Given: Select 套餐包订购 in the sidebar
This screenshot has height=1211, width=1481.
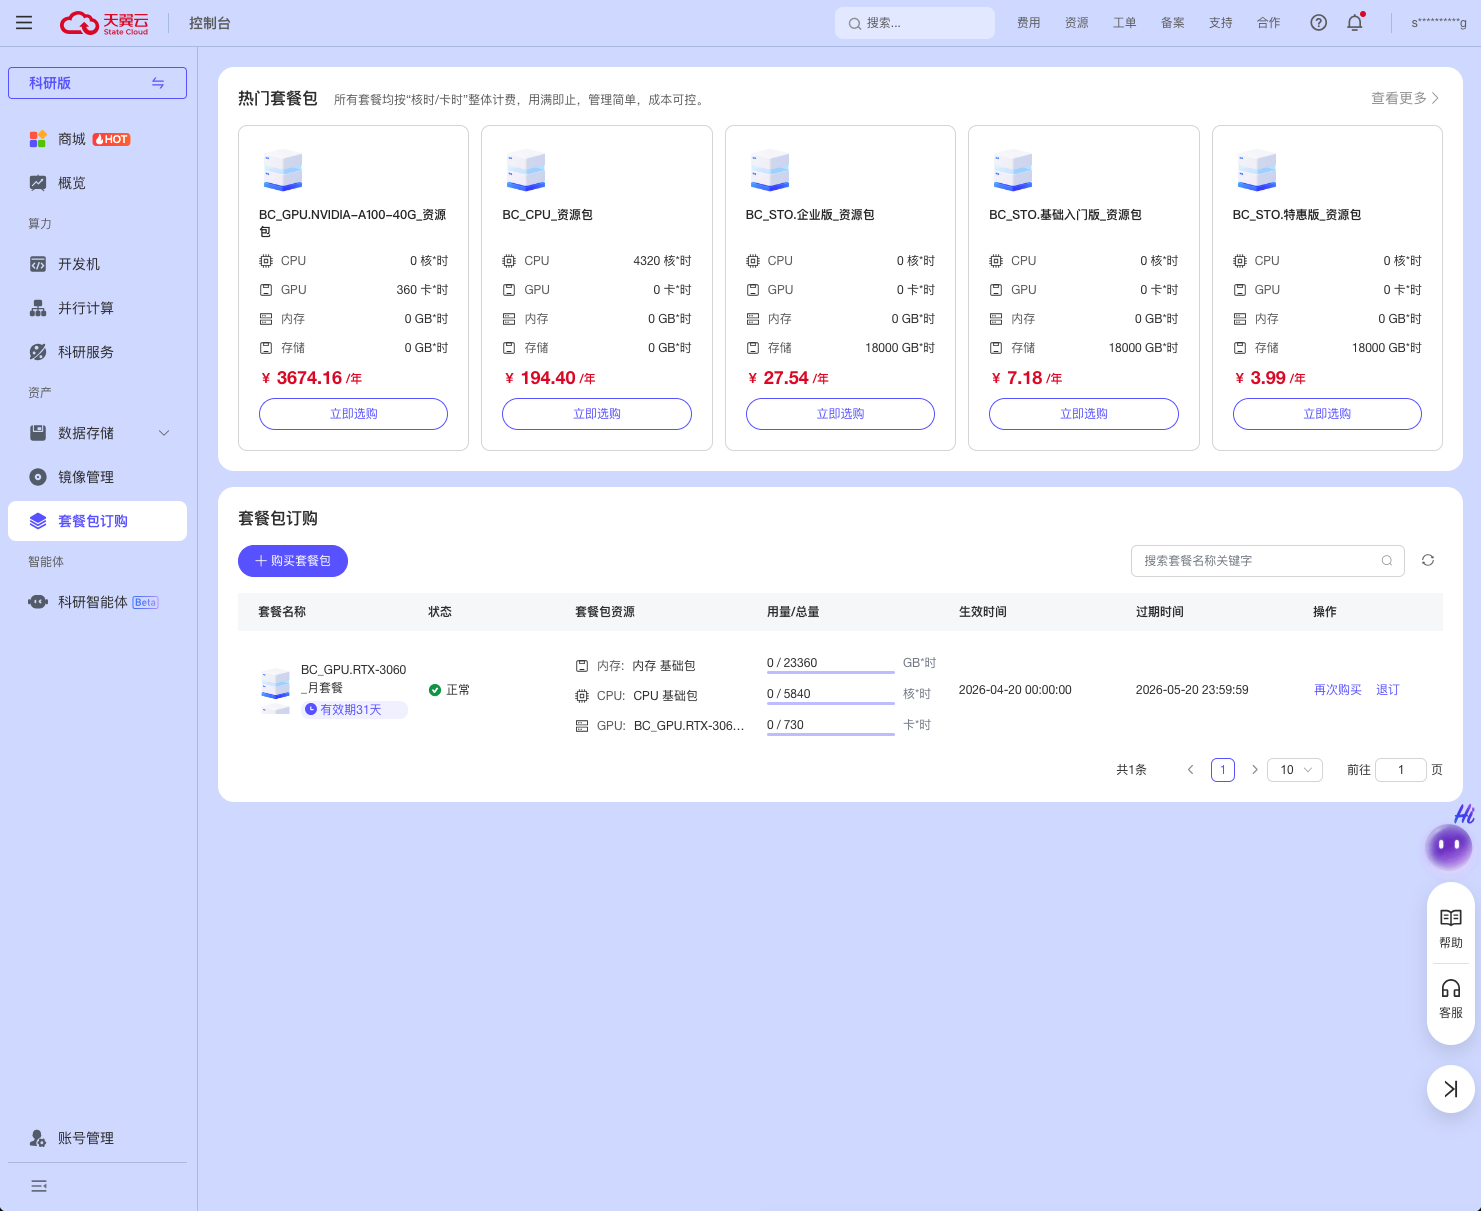Looking at the screenshot, I should (x=97, y=521).
